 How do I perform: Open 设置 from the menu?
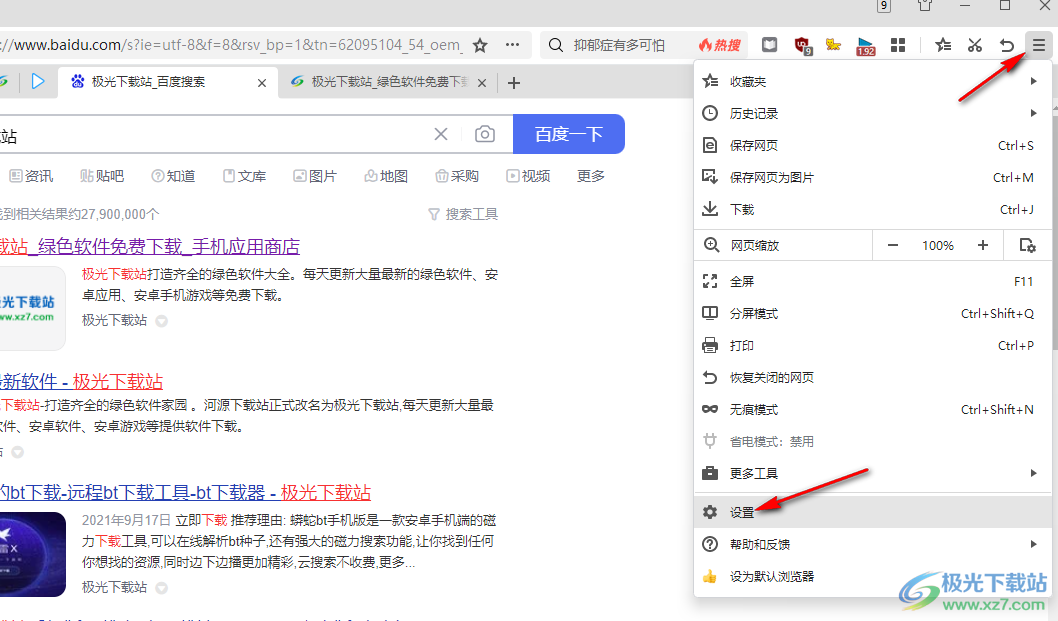point(873,512)
